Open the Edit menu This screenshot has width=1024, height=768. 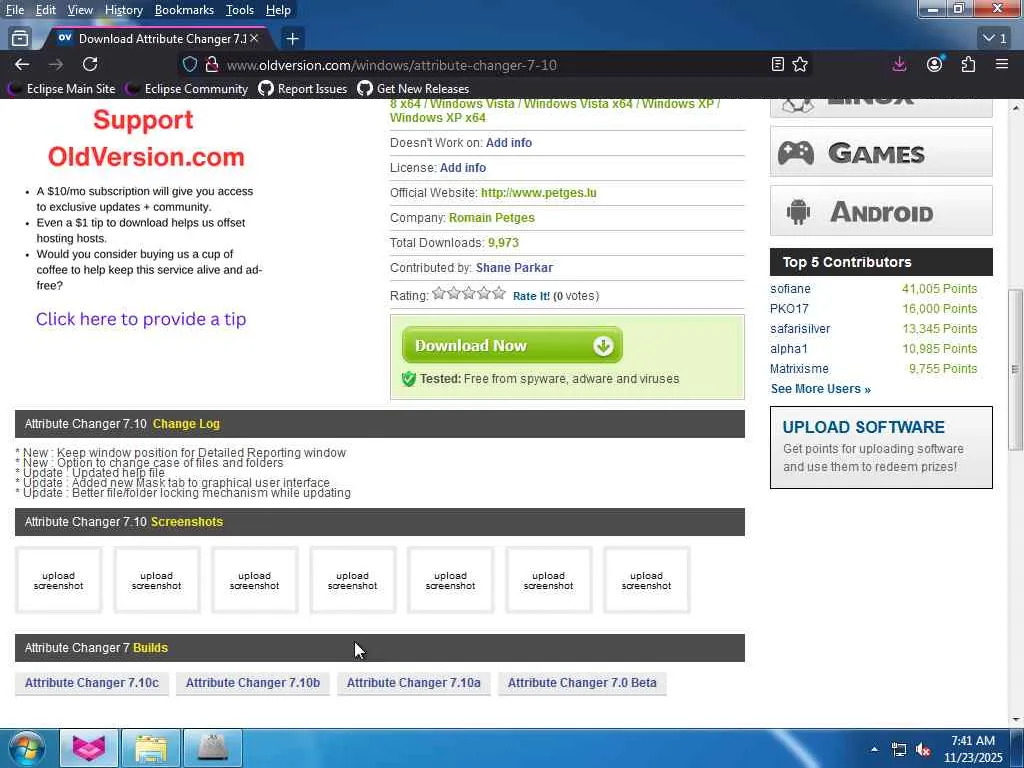click(46, 10)
